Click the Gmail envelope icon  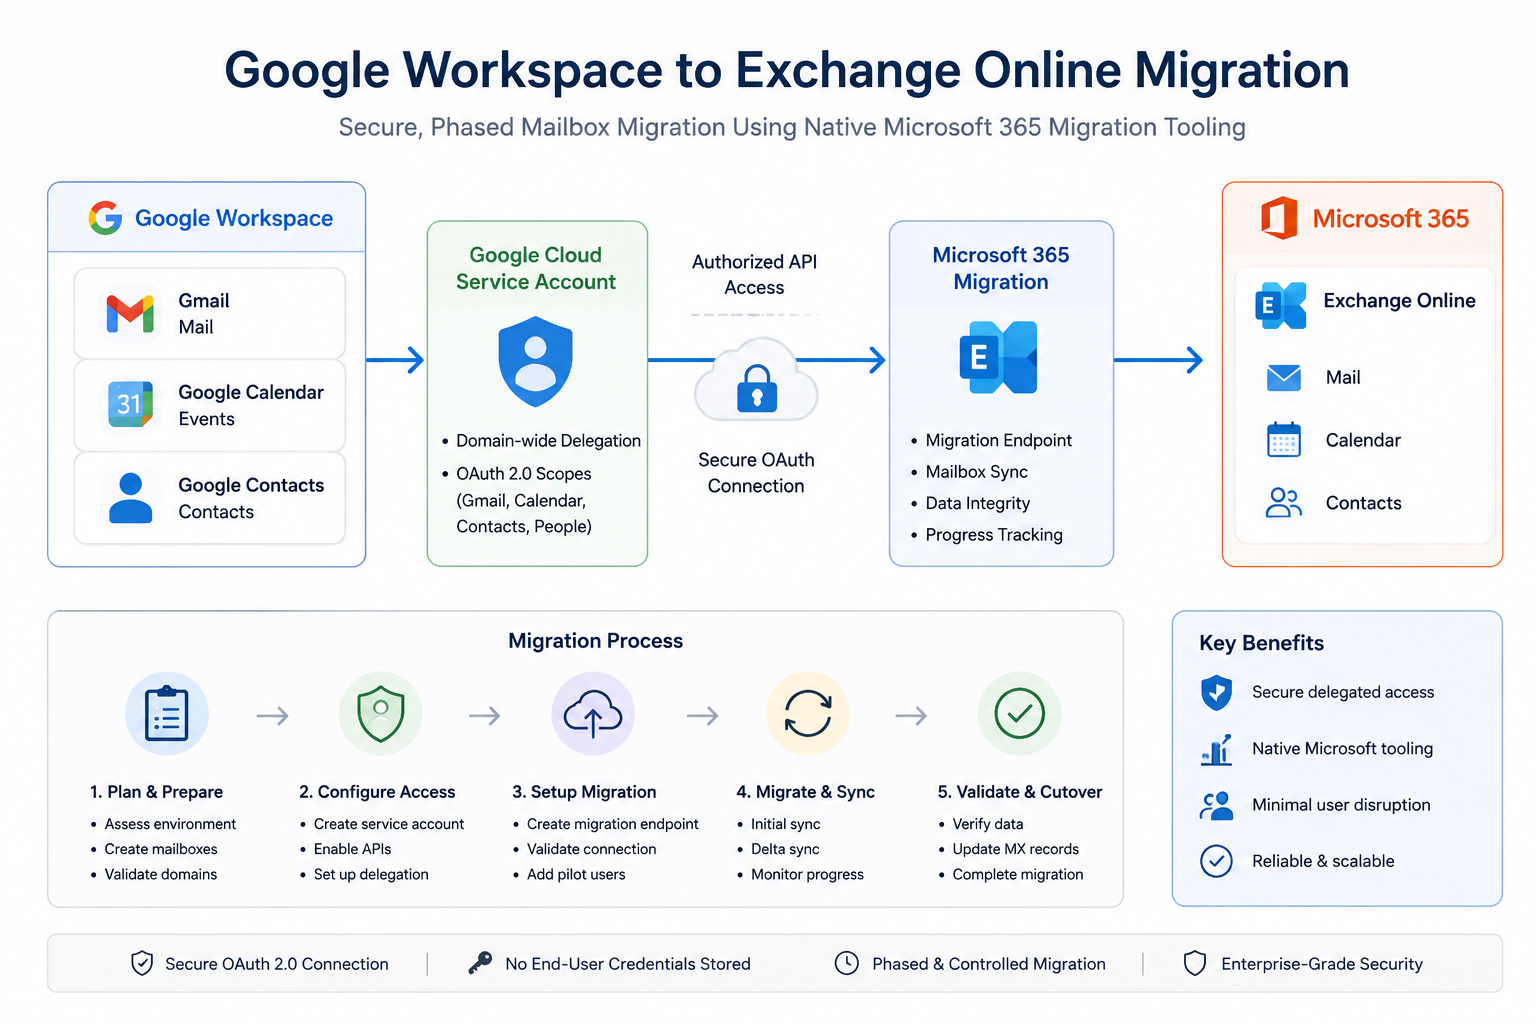pos(130,314)
